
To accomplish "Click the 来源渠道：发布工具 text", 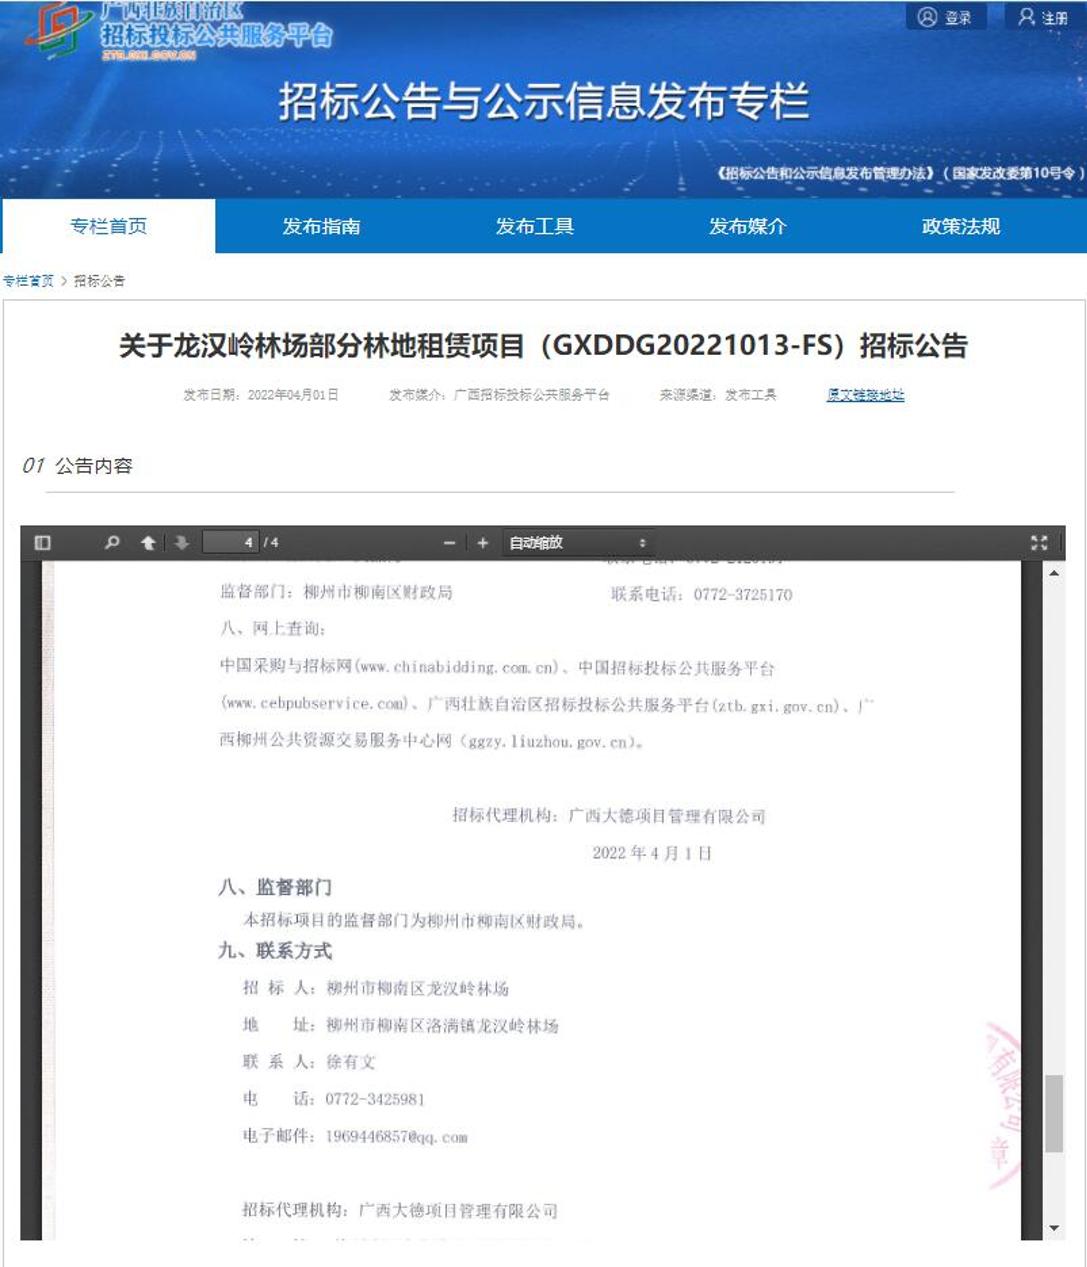I will point(717,395).
